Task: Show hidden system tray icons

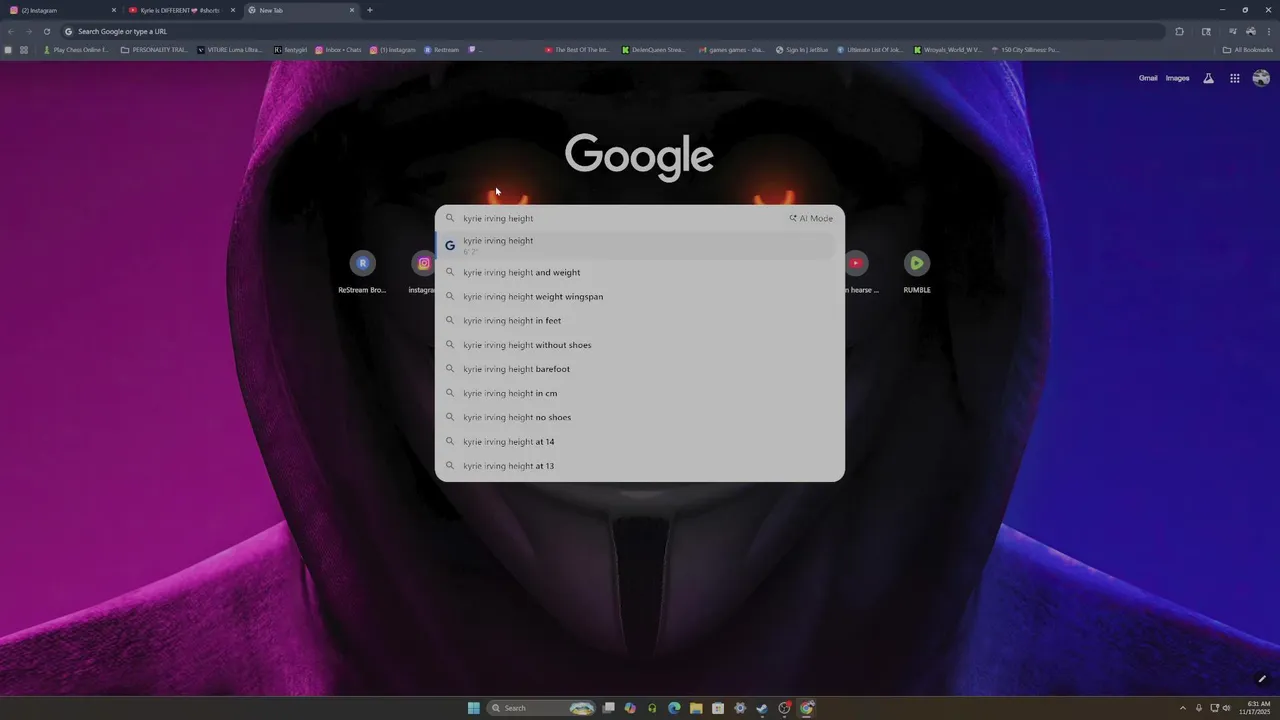Action: [1183, 708]
